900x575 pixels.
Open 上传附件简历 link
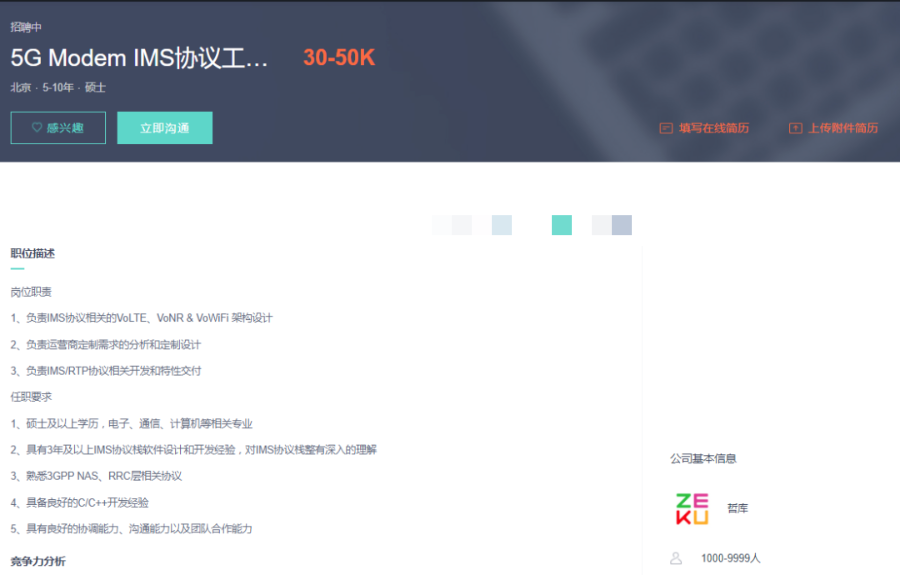(843, 128)
